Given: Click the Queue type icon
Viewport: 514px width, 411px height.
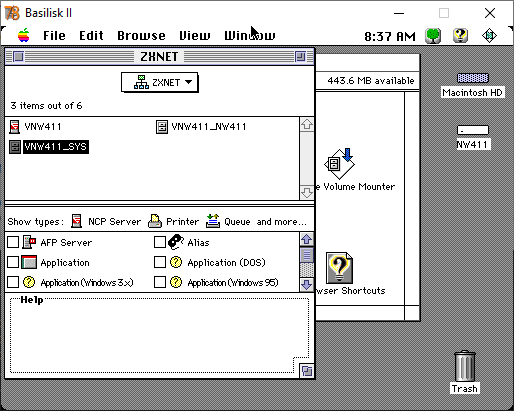Looking at the screenshot, I should pos(213,221).
